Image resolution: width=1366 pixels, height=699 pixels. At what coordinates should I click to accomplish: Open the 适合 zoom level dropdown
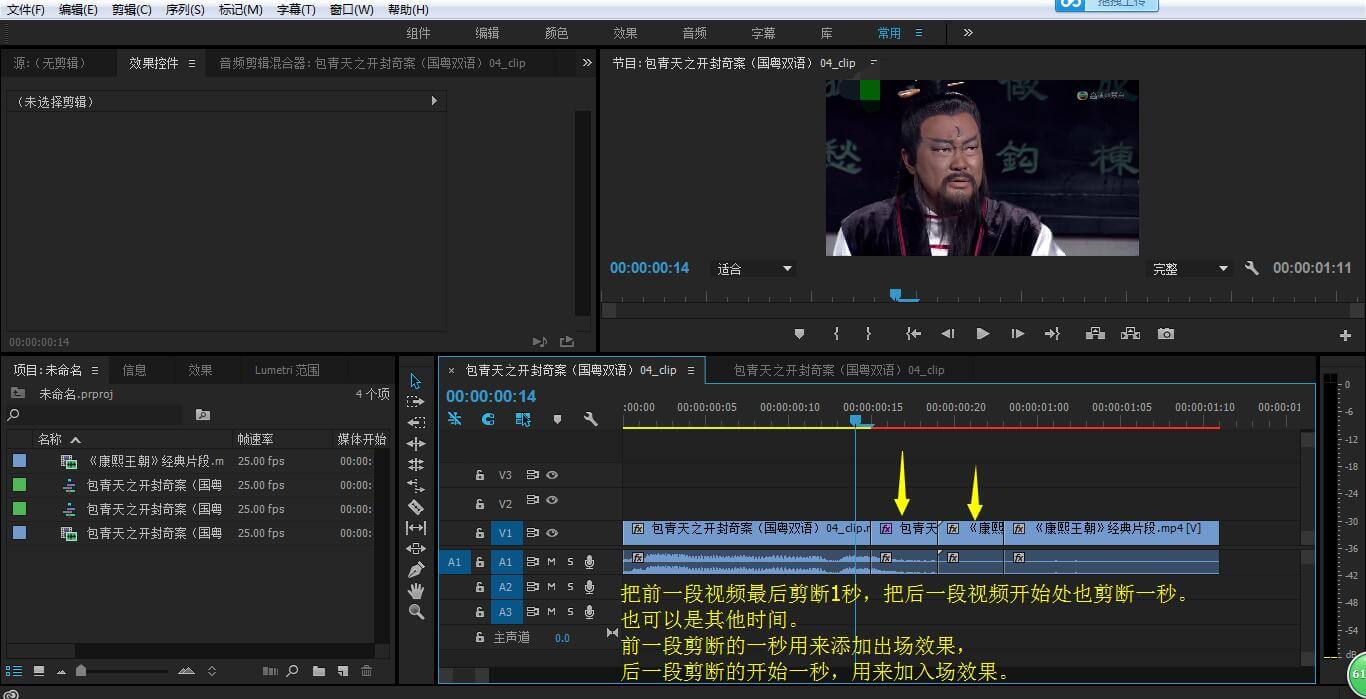pos(754,269)
